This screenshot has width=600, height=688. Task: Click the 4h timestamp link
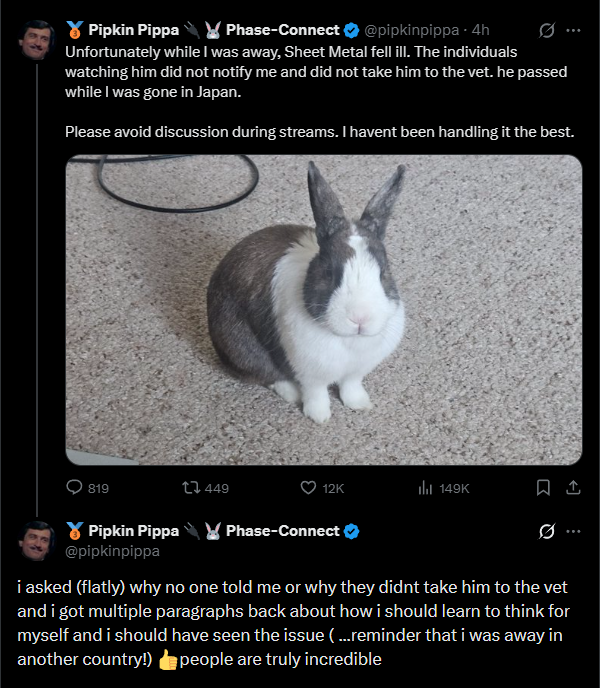click(x=481, y=30)
